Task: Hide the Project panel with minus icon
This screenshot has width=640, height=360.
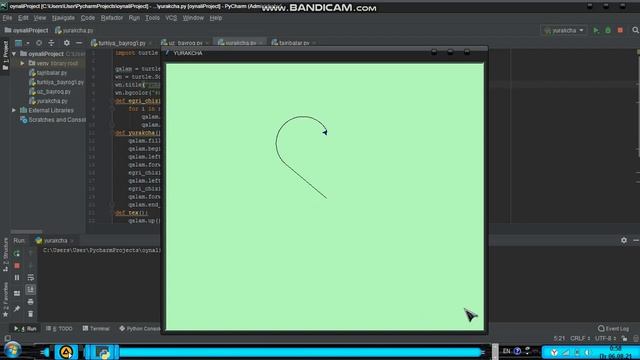Action: click(79, 43)
